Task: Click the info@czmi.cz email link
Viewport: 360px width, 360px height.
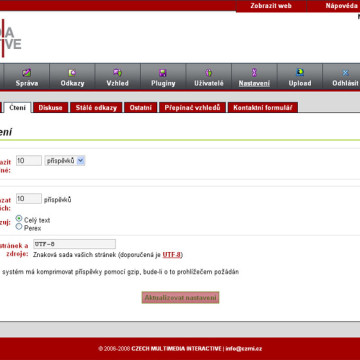Action: [x=244, y=349]
